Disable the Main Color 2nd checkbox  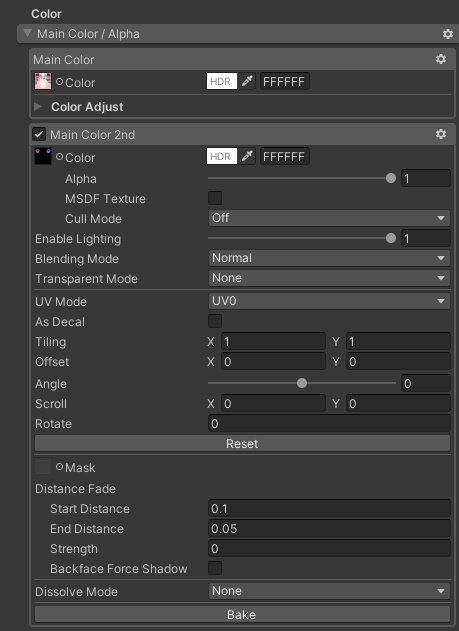[x=39, y=134]
